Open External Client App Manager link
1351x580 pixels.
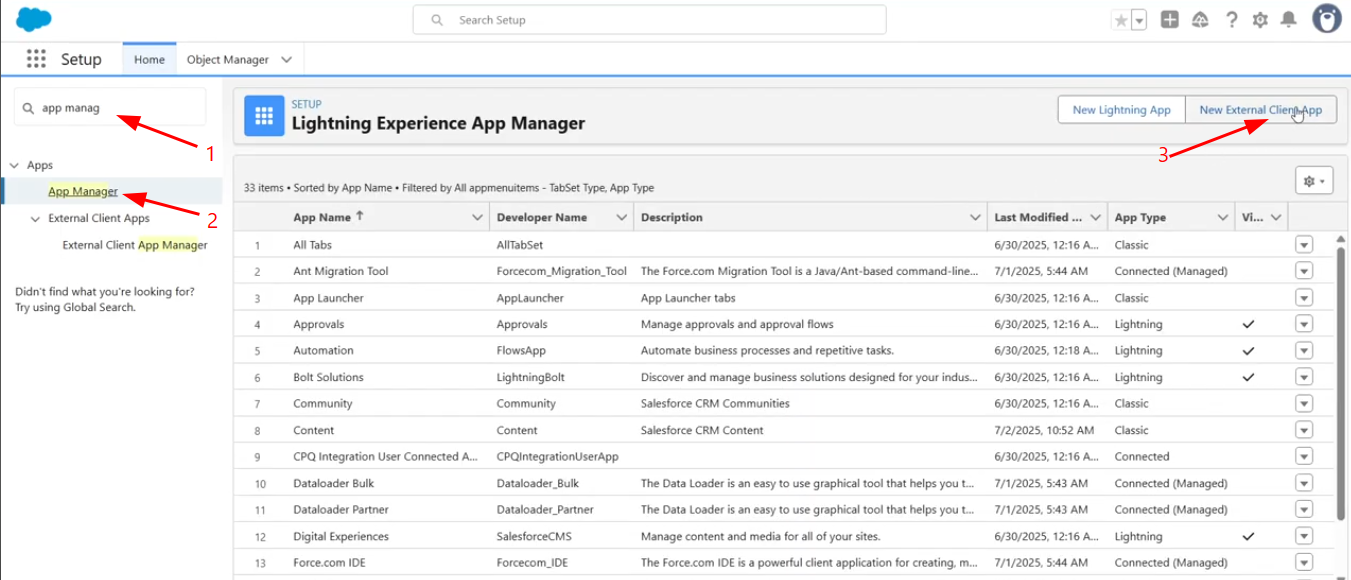click(135, 245)
